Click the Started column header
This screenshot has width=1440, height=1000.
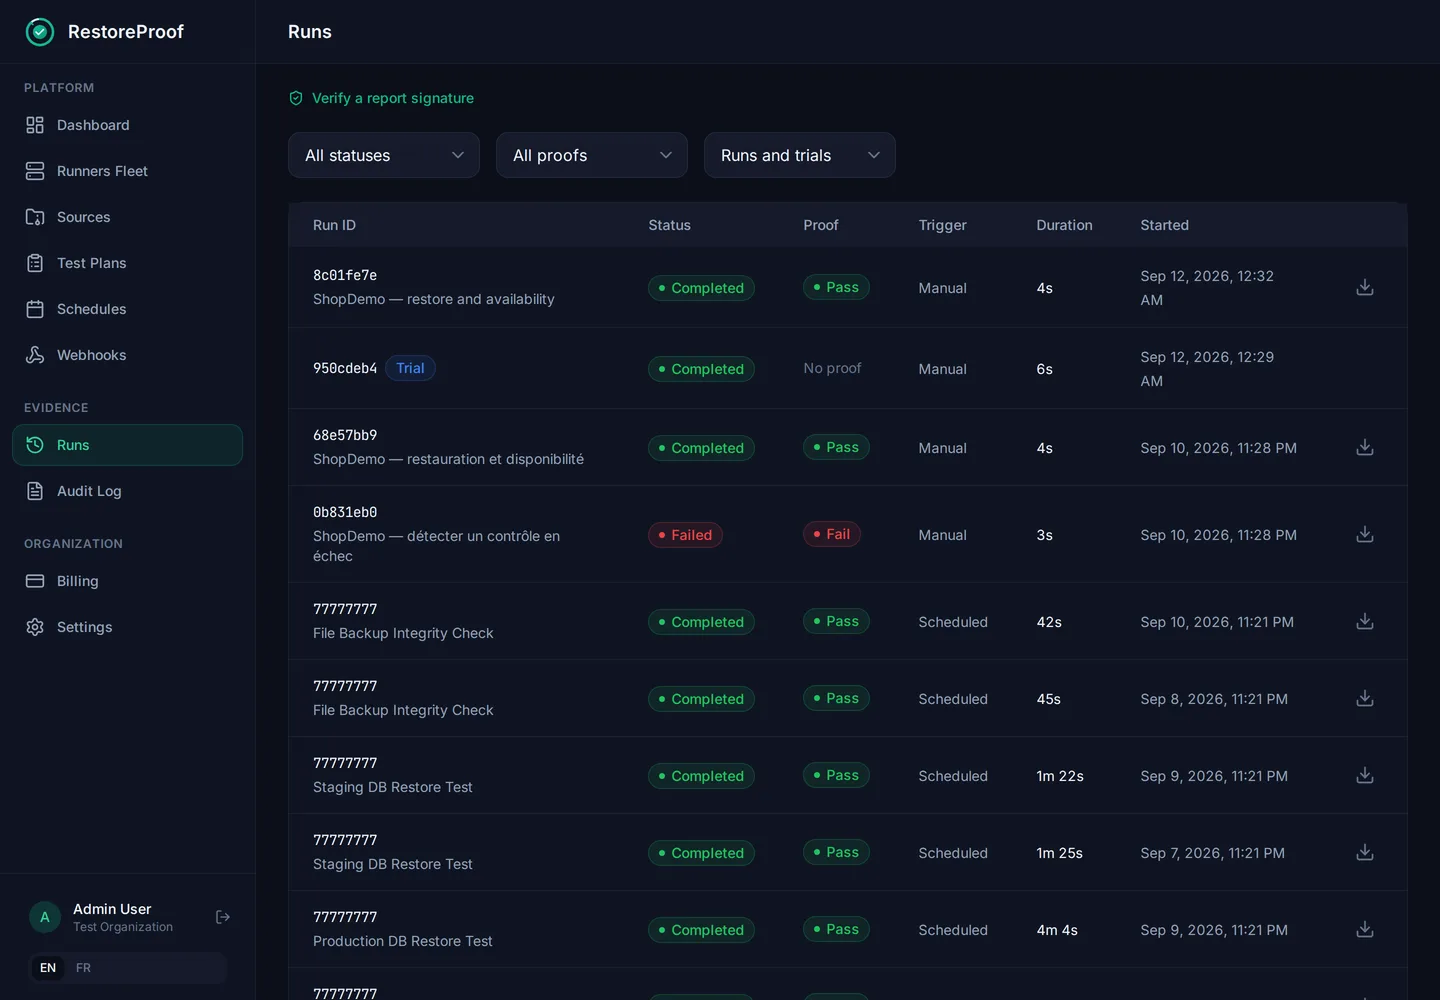(x=1164, y=225)
